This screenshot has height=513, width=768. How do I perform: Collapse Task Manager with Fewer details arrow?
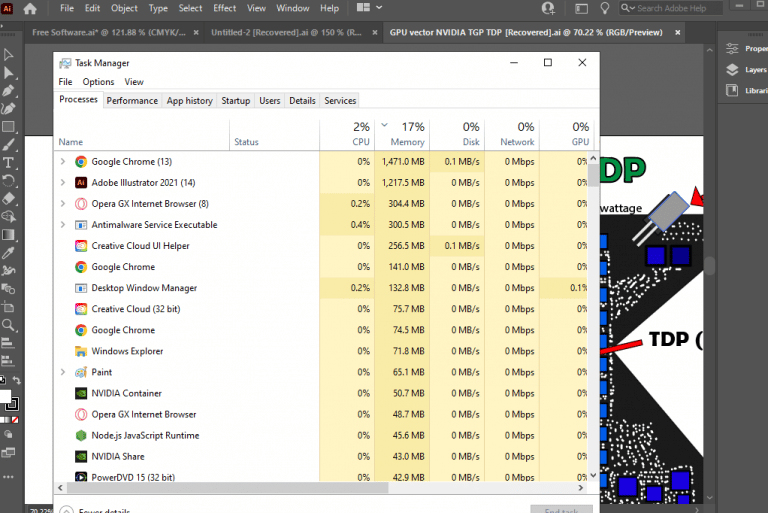click(x=66, y=510)
